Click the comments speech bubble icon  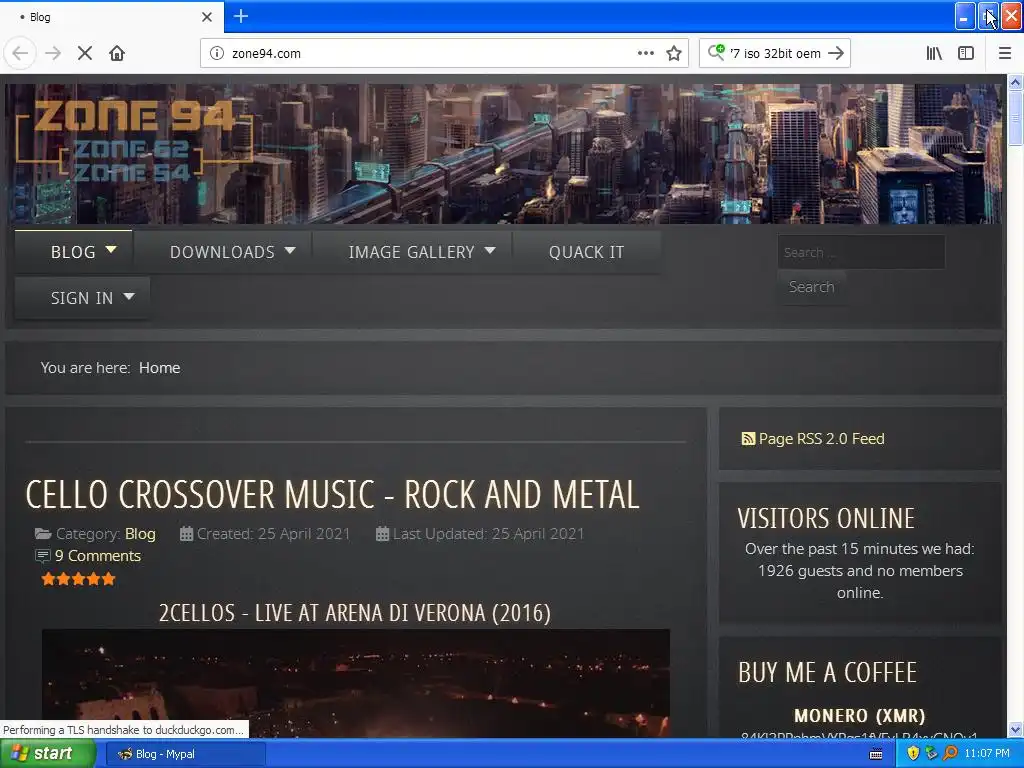[x=42, y=556]
